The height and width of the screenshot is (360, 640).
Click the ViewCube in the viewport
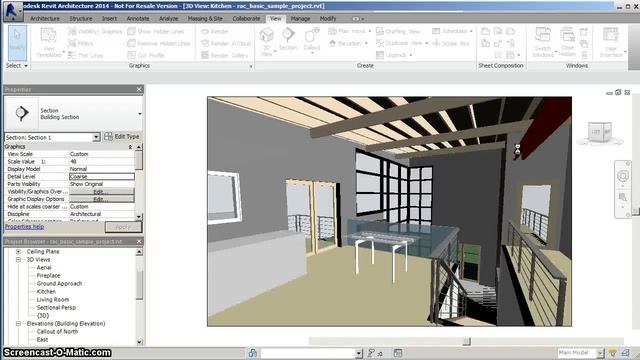tap(600, 133)
